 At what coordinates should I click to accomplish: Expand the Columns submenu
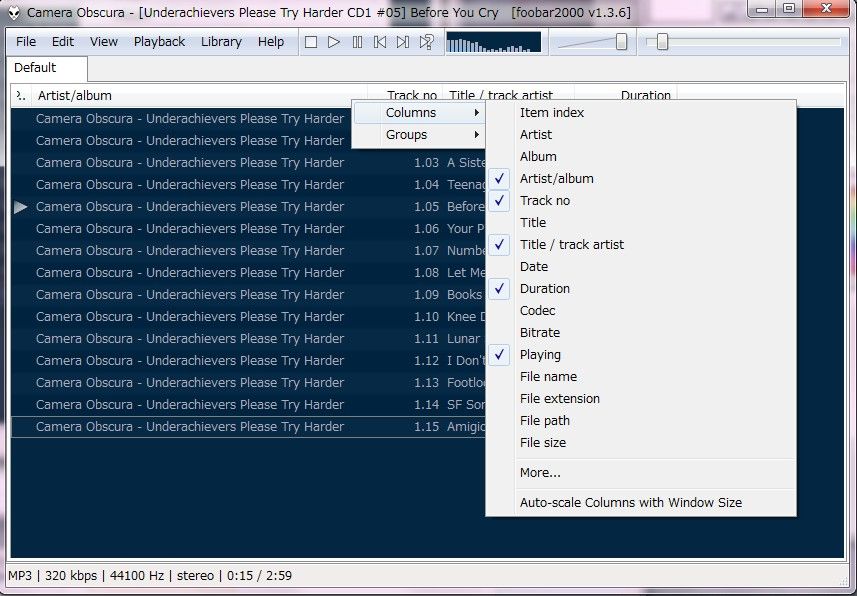tap(418, 113)
